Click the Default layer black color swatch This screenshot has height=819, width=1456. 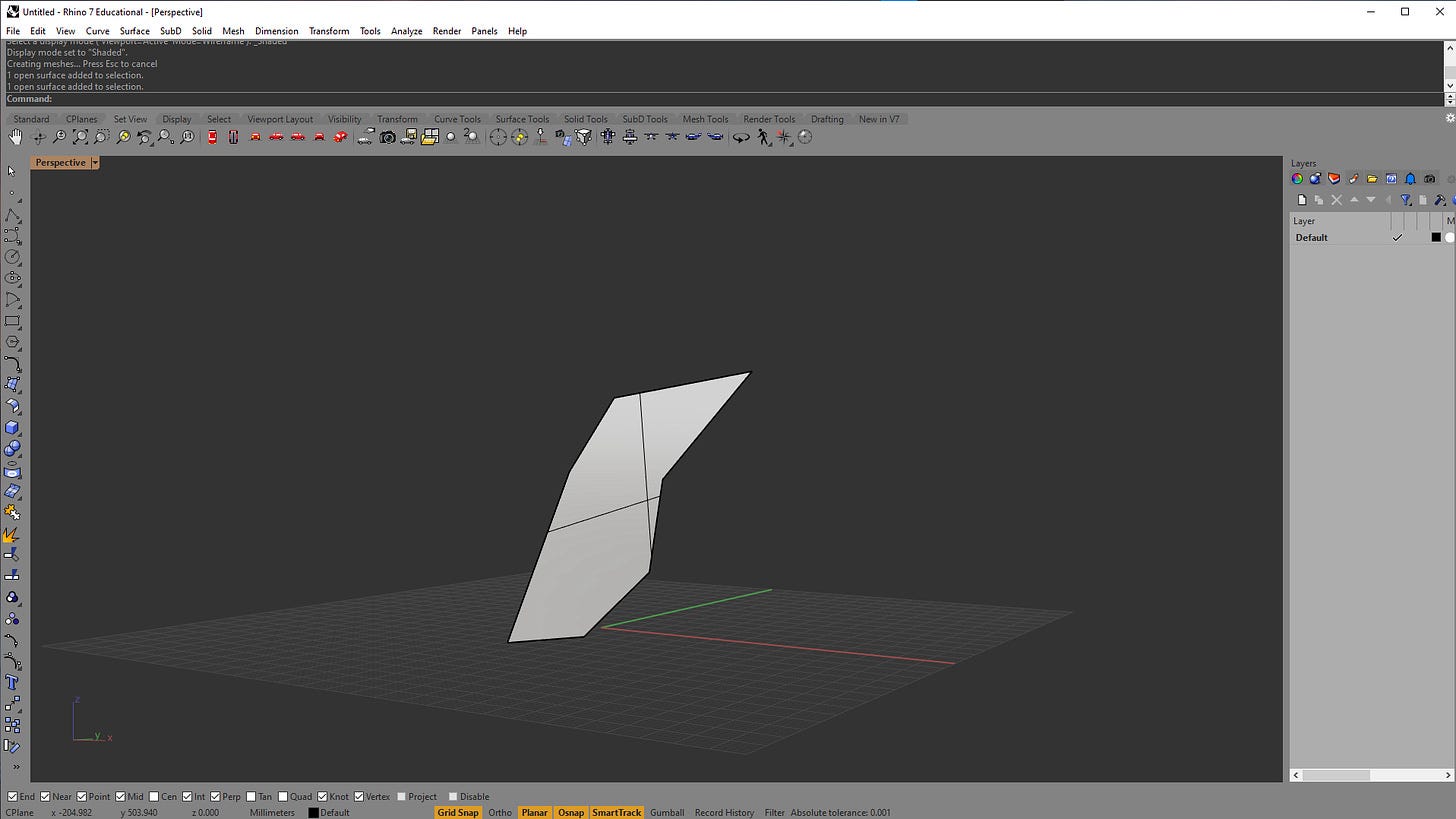click(x=1435, y=238)
